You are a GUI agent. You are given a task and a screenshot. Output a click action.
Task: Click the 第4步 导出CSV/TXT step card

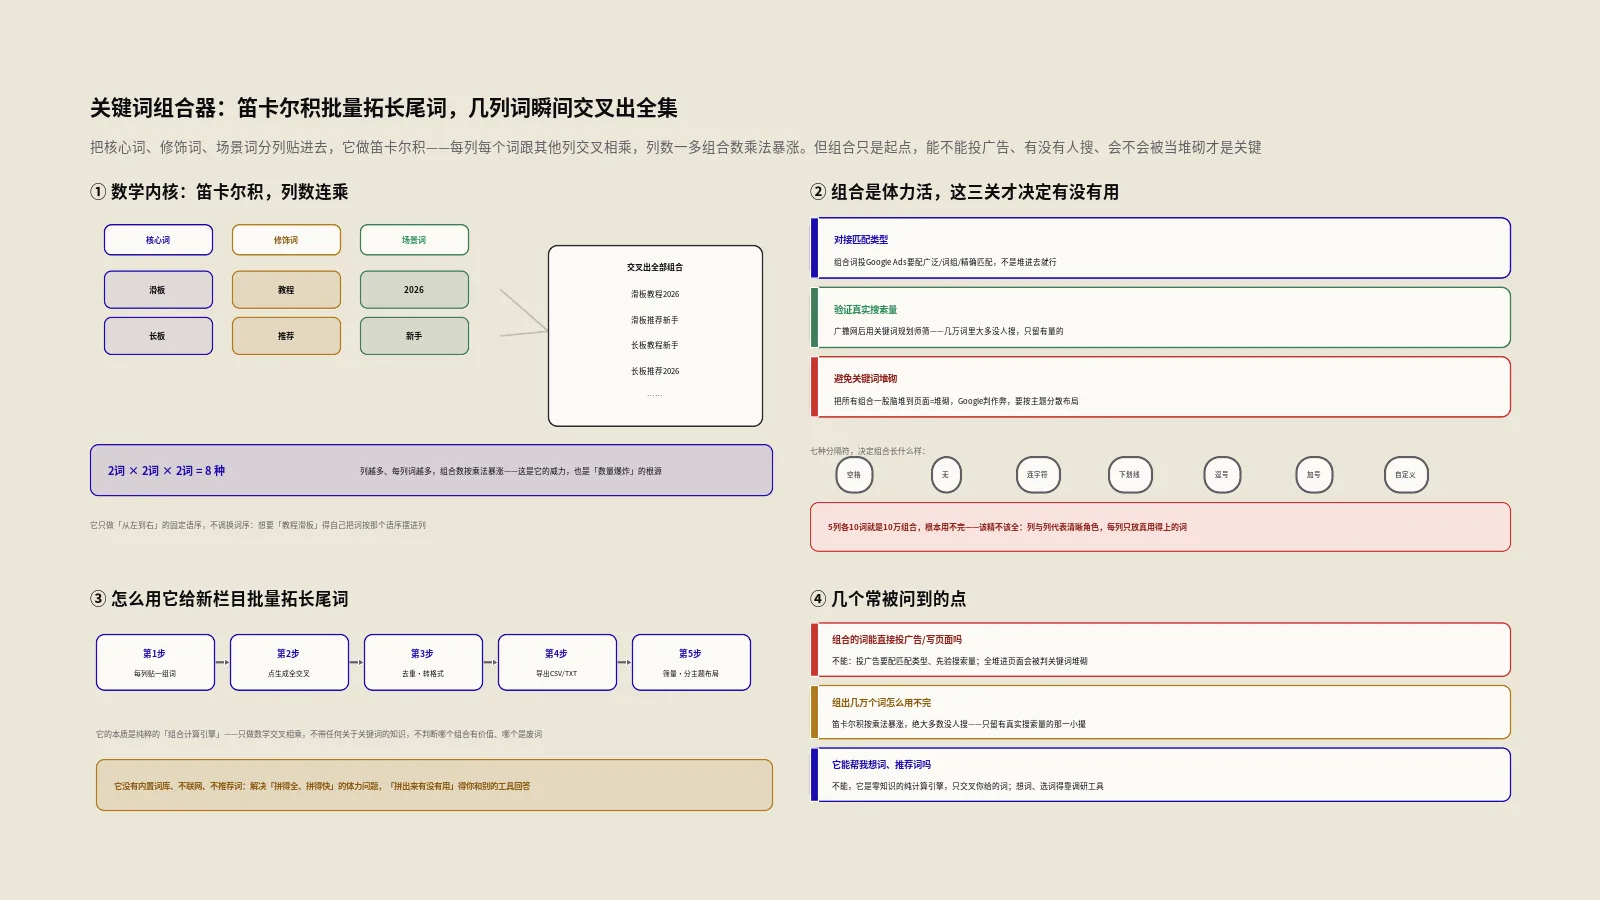(x=557, y=662)
